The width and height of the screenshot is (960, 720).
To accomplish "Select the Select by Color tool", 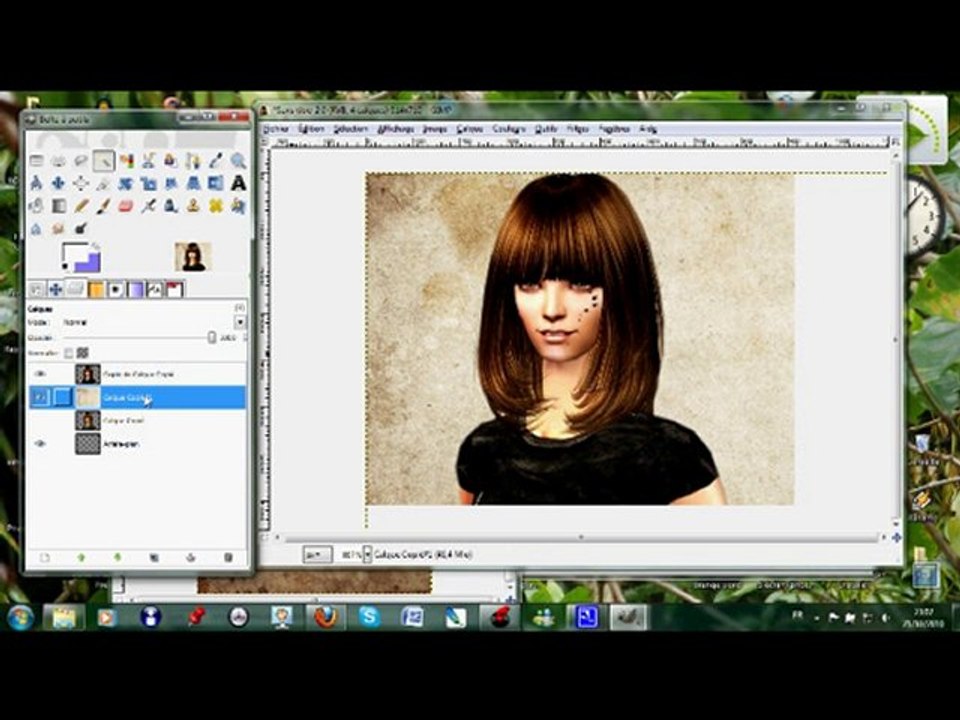I will (x=126, y=161).
